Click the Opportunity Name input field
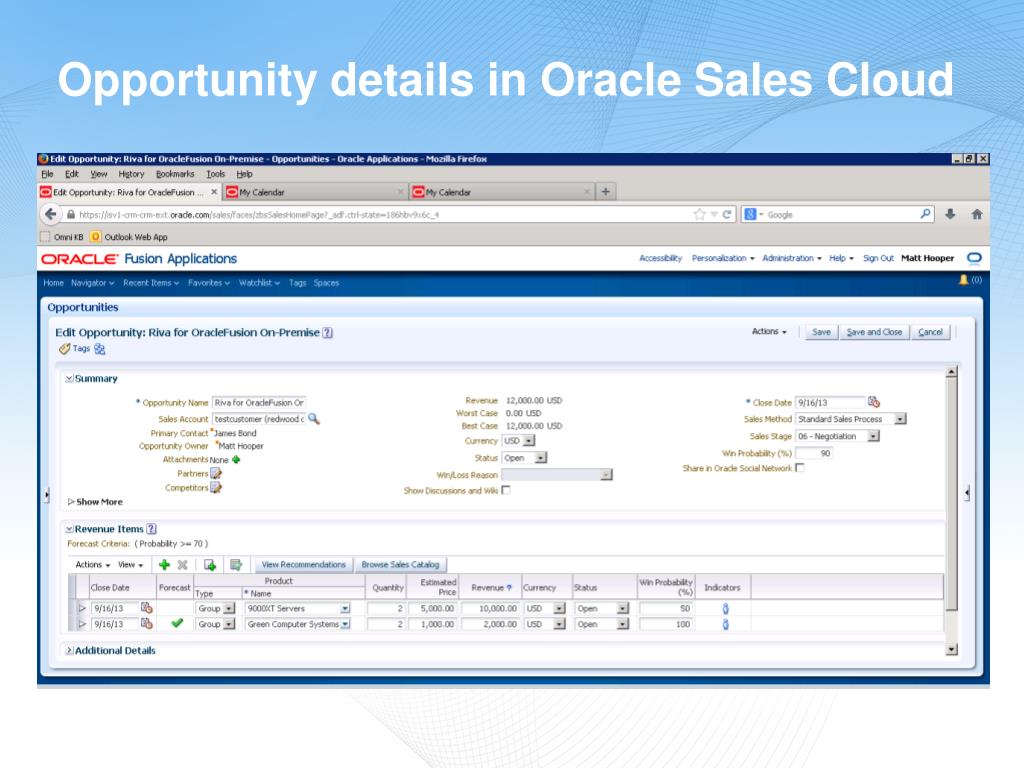The image size is (1024, 768). pyautogui.click(x=259, y=402)
